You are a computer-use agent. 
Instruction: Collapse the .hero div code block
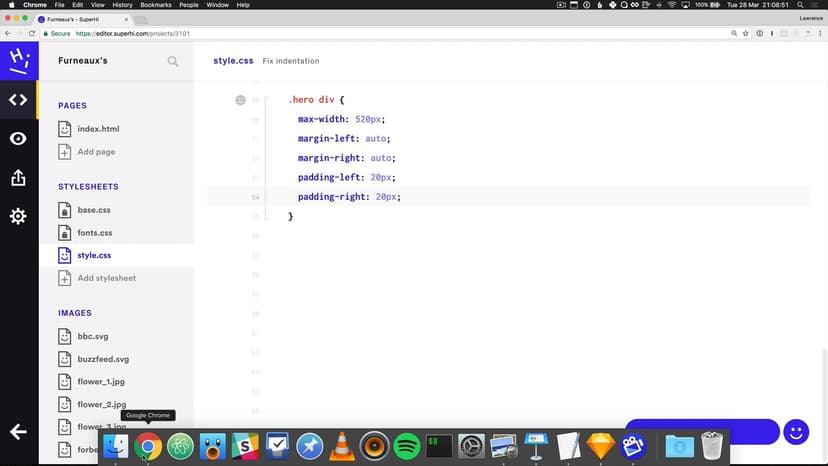240,100
